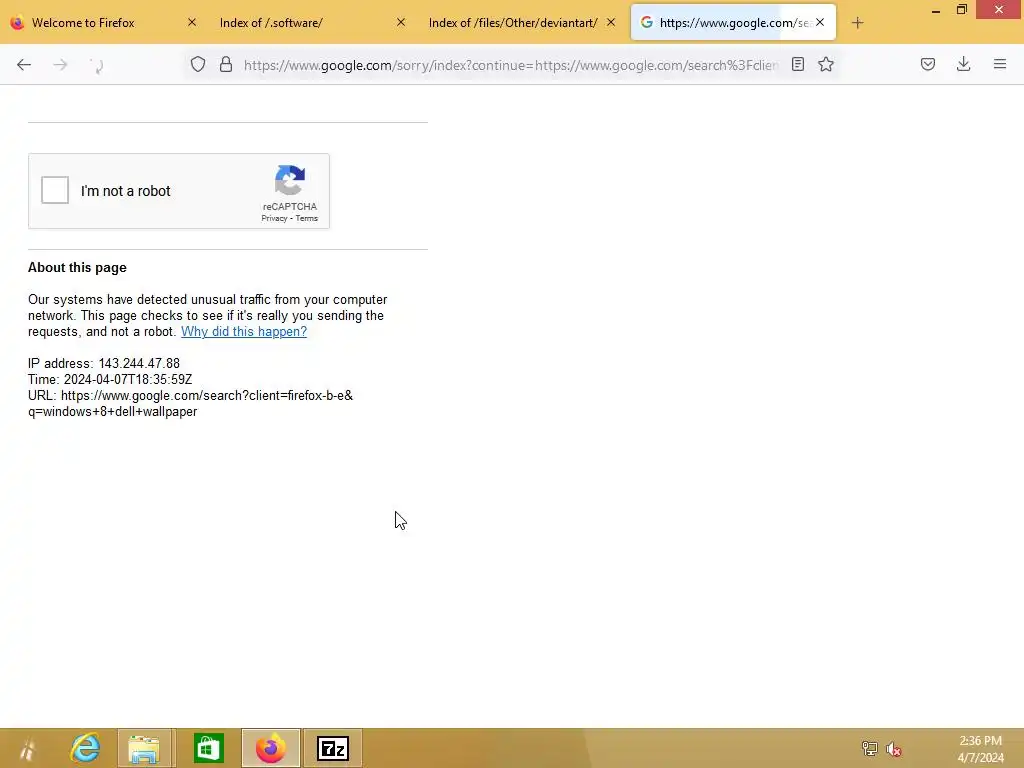The width and height of the screenshot is (1024, 768).
Task: Open reCAPTCHA Terms link
Action: point(306,219)
